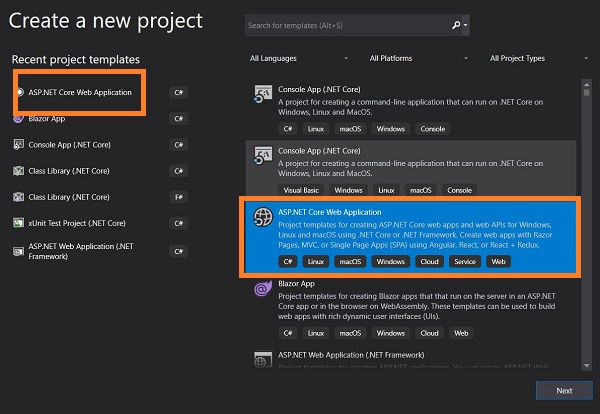600x414 pixels.
Task: Click the template list scrollbar up arrow
Action: 586,84
